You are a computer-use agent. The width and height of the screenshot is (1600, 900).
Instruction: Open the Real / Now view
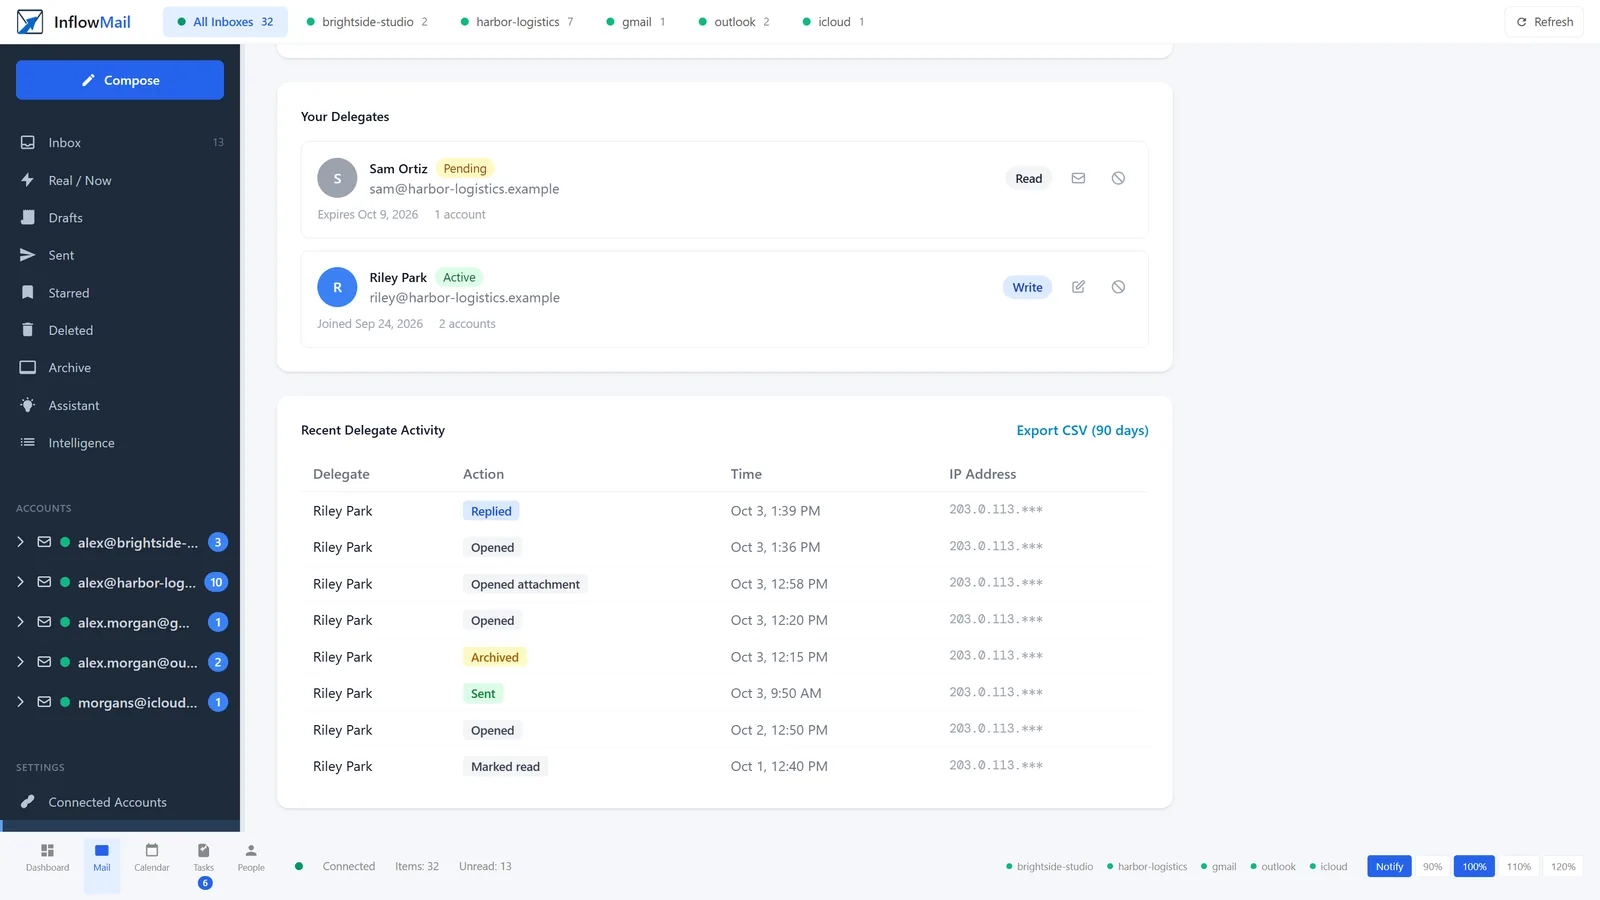coord(120,181)
